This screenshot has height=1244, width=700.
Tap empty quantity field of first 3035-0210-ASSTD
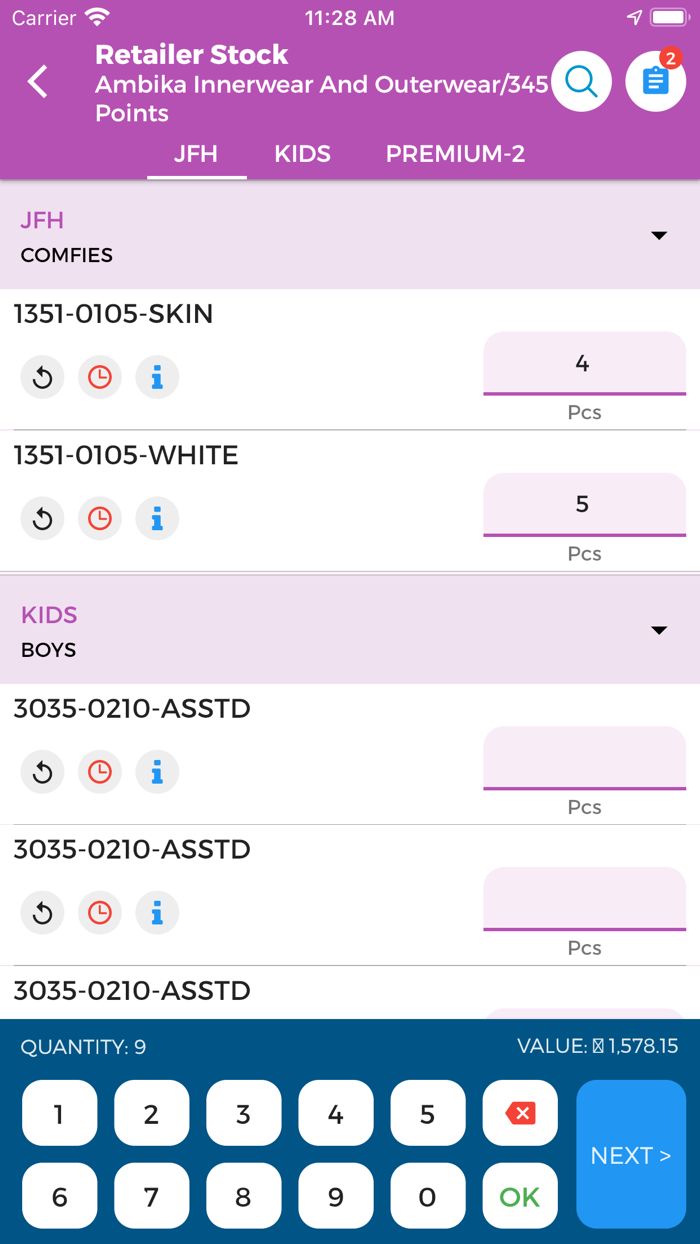coord(584,758)
